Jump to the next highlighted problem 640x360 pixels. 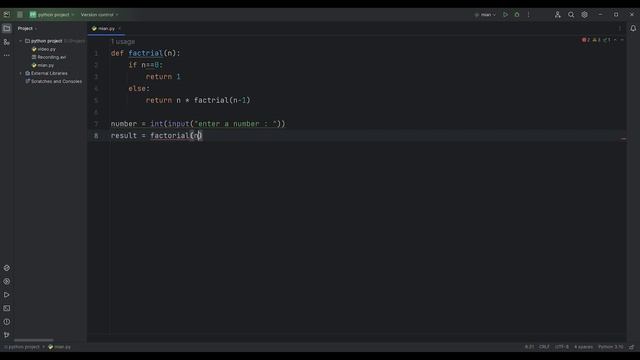point(622,40)
